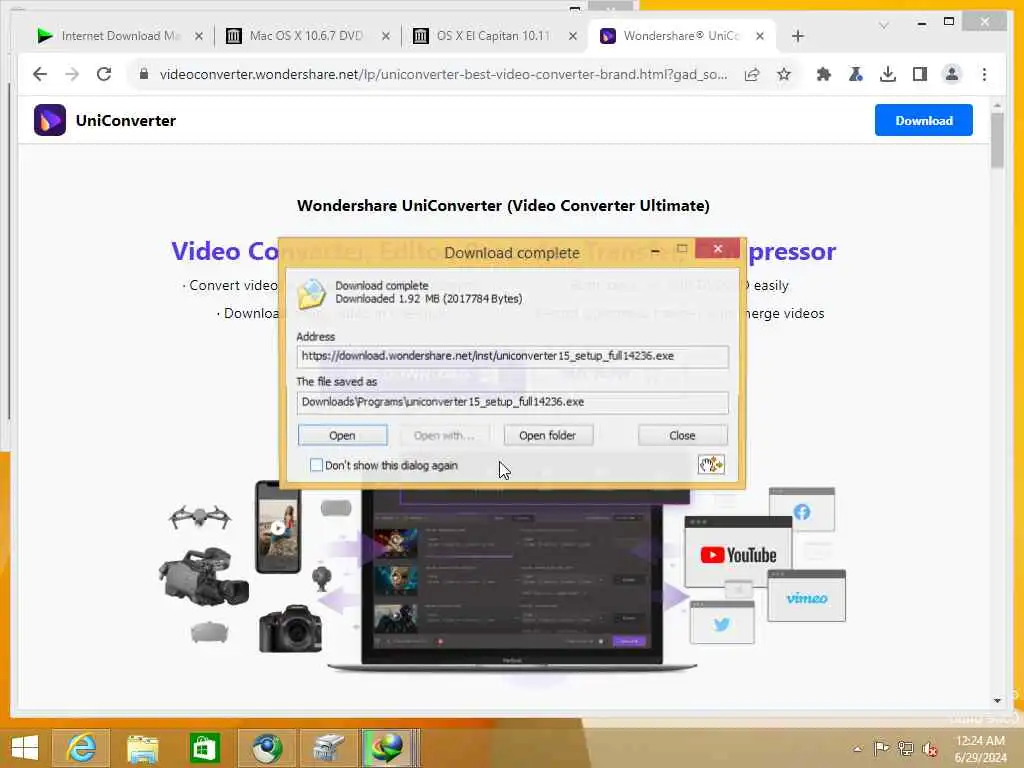This screenshot has height=768, width=1024.
Task: Open File Explorer from the taskbar
Action: coord(142,748)
